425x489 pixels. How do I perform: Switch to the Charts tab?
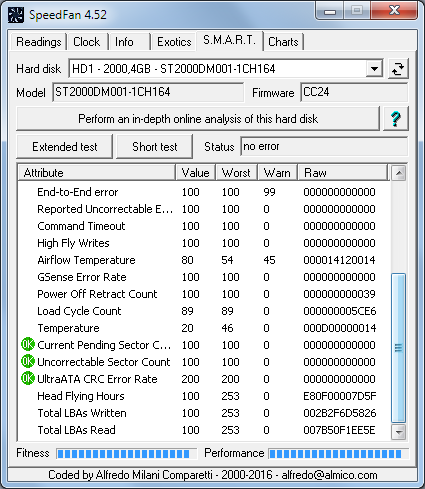pyautogui.click(x=283, y=42)
